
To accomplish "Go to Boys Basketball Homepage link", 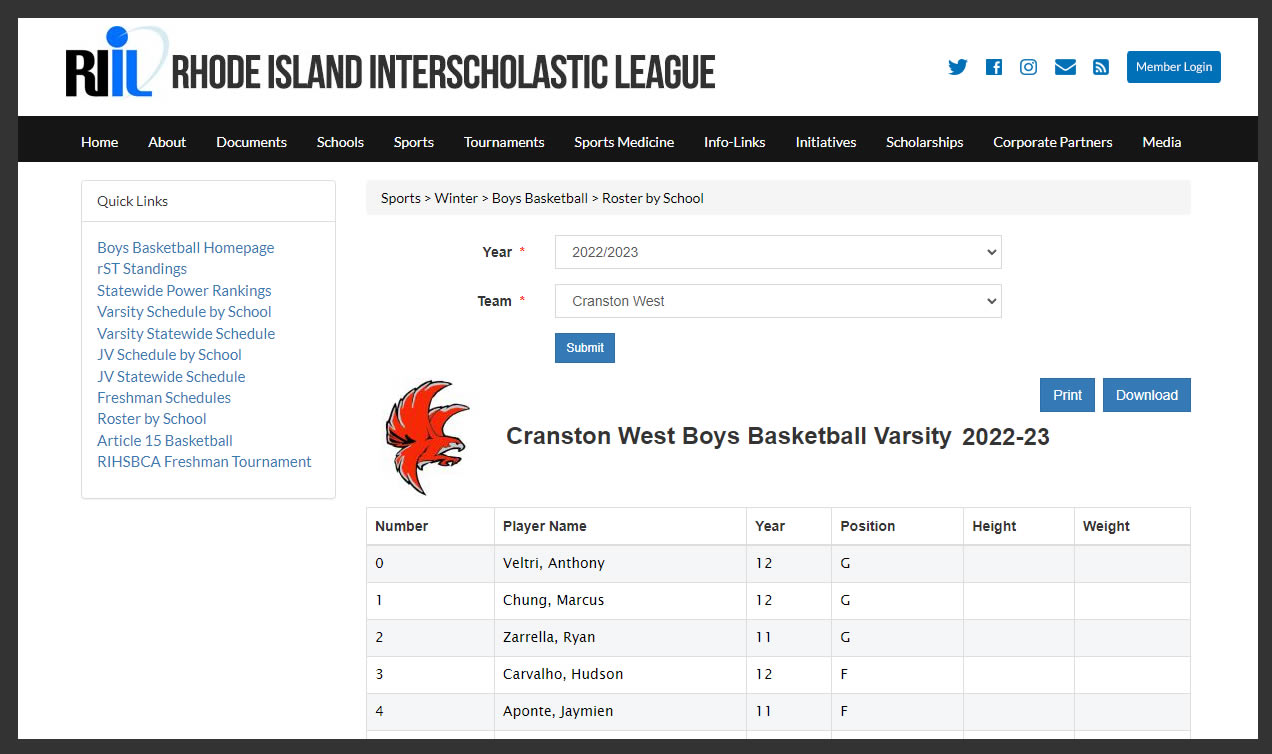I will coord(186,248).
